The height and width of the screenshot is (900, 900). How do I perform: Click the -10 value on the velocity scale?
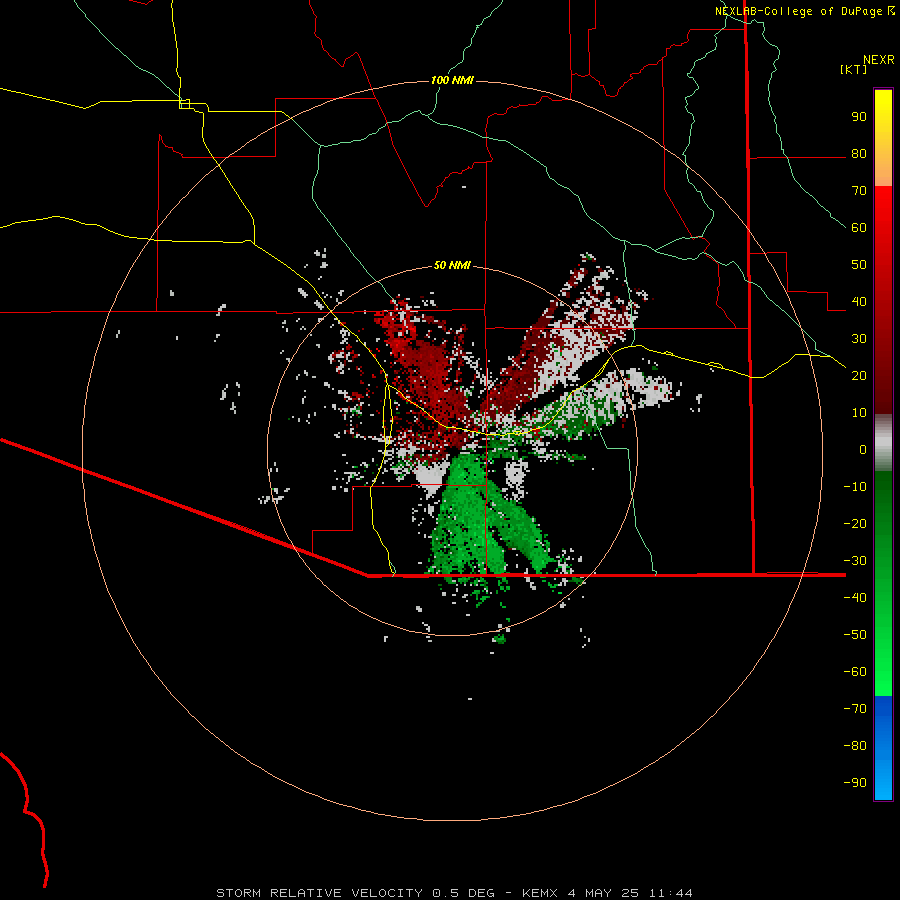click(855, 487)
